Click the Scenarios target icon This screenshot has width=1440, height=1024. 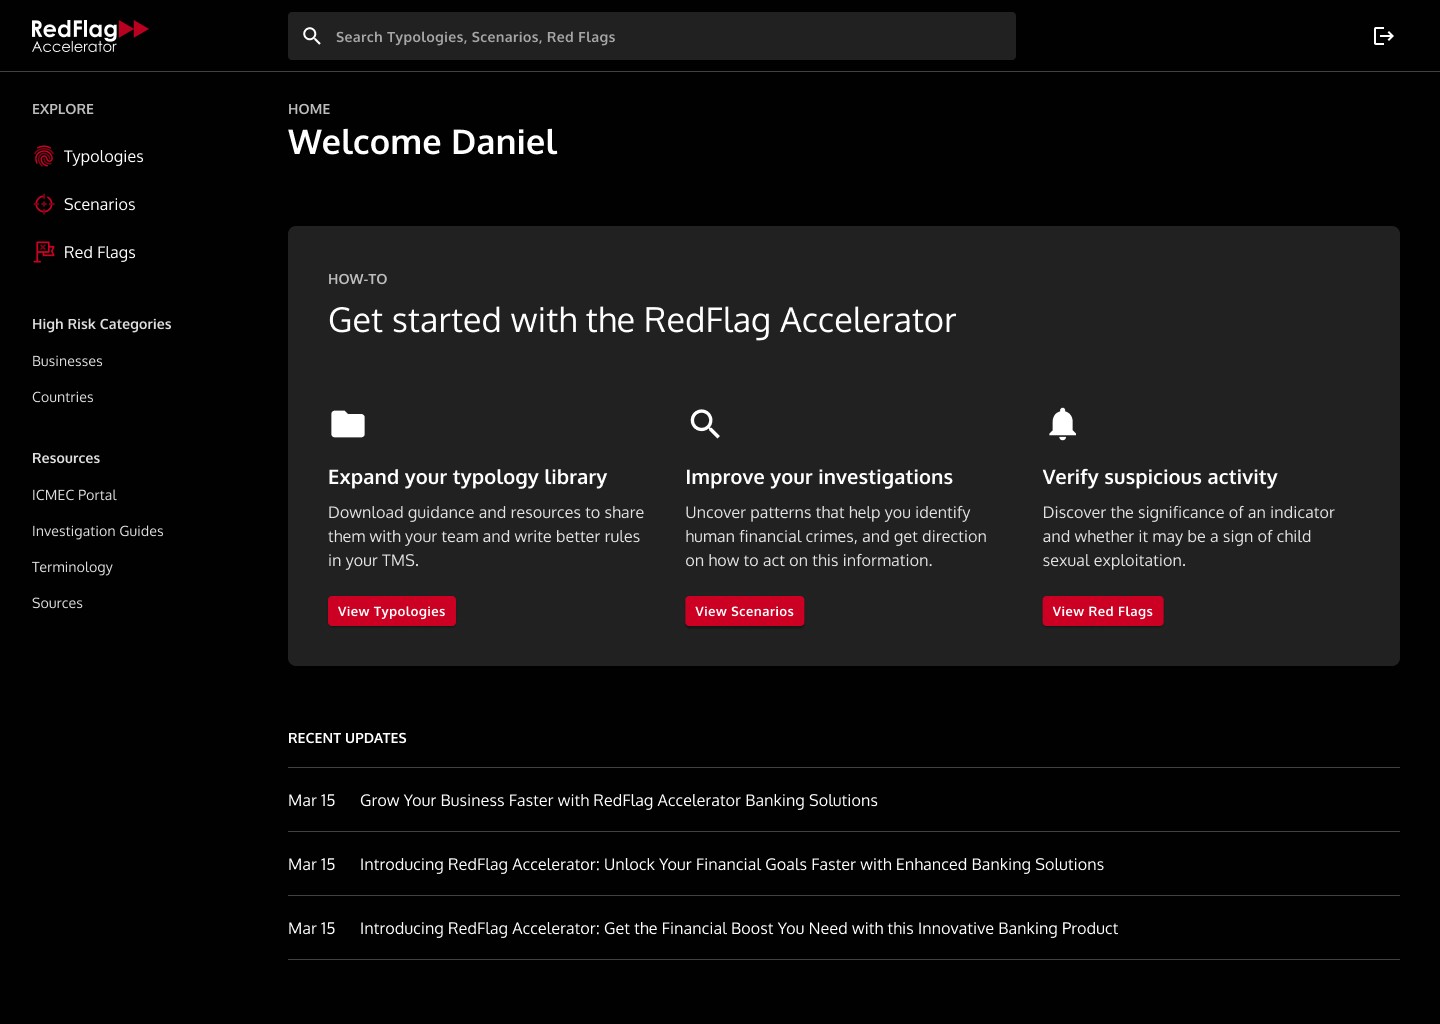tap(43, 204)
